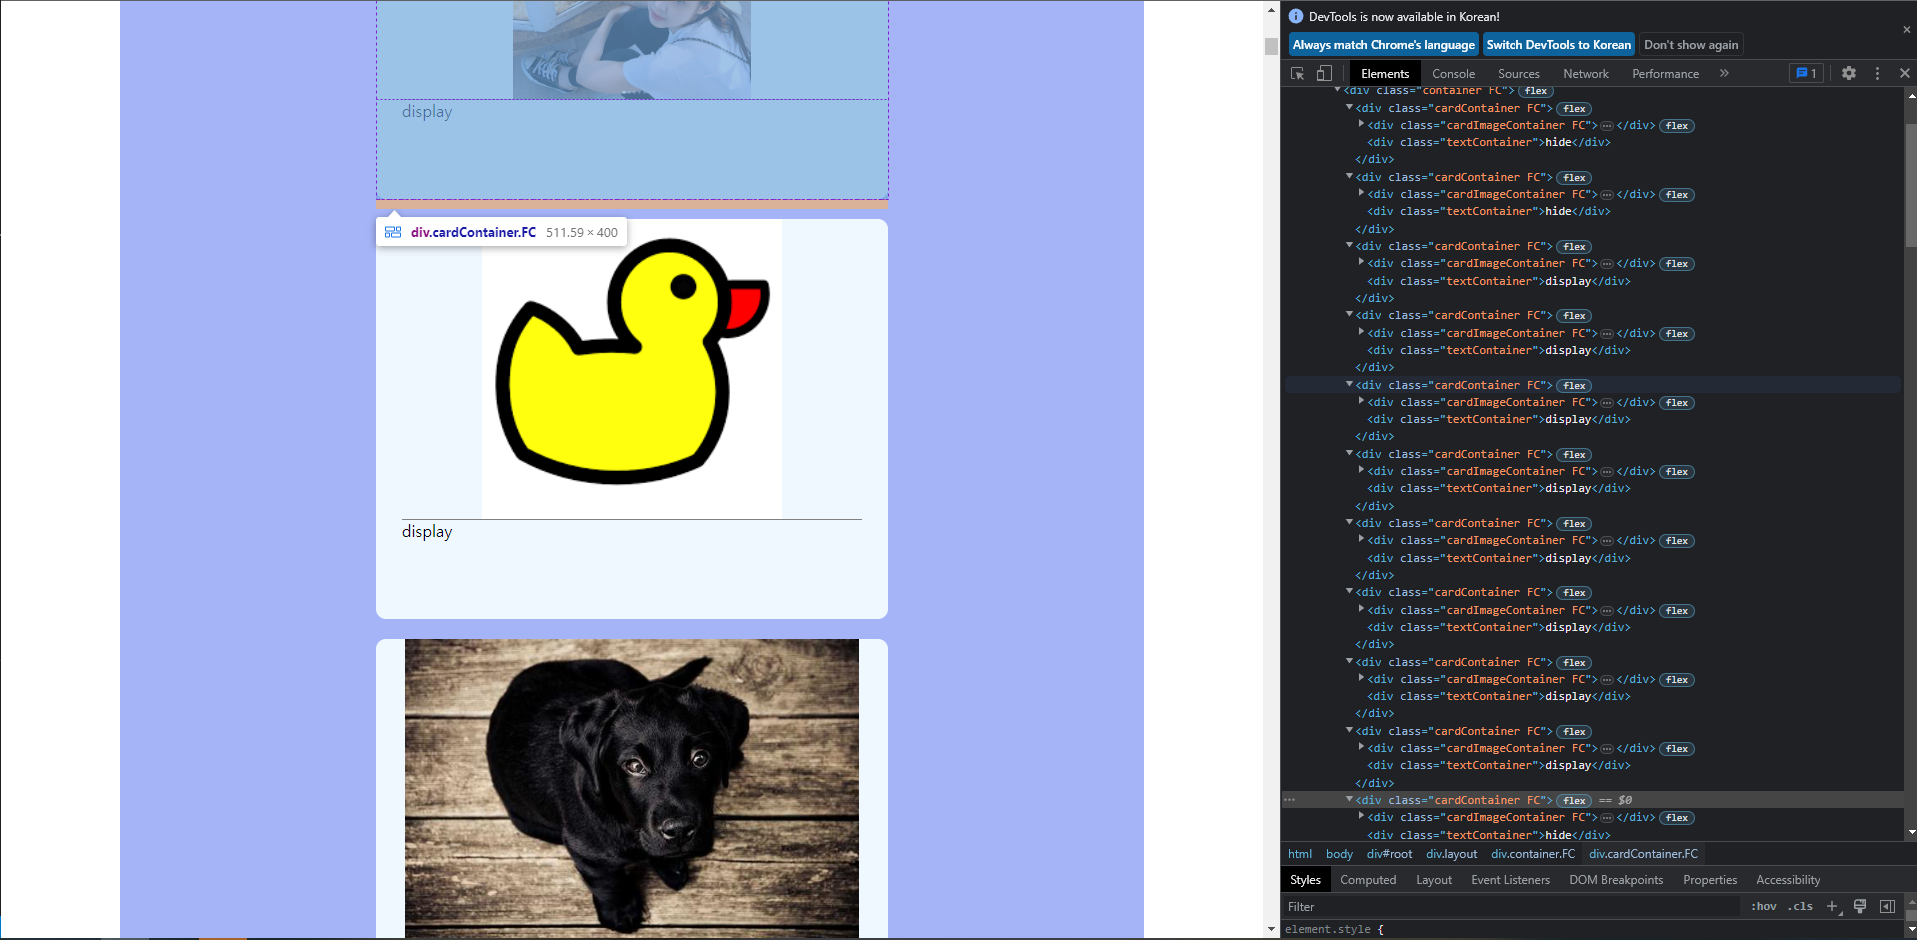This screenshot has height=940, width=1917.
Task: Switch to the Computed pane tab
Action: pos(1368,880)
